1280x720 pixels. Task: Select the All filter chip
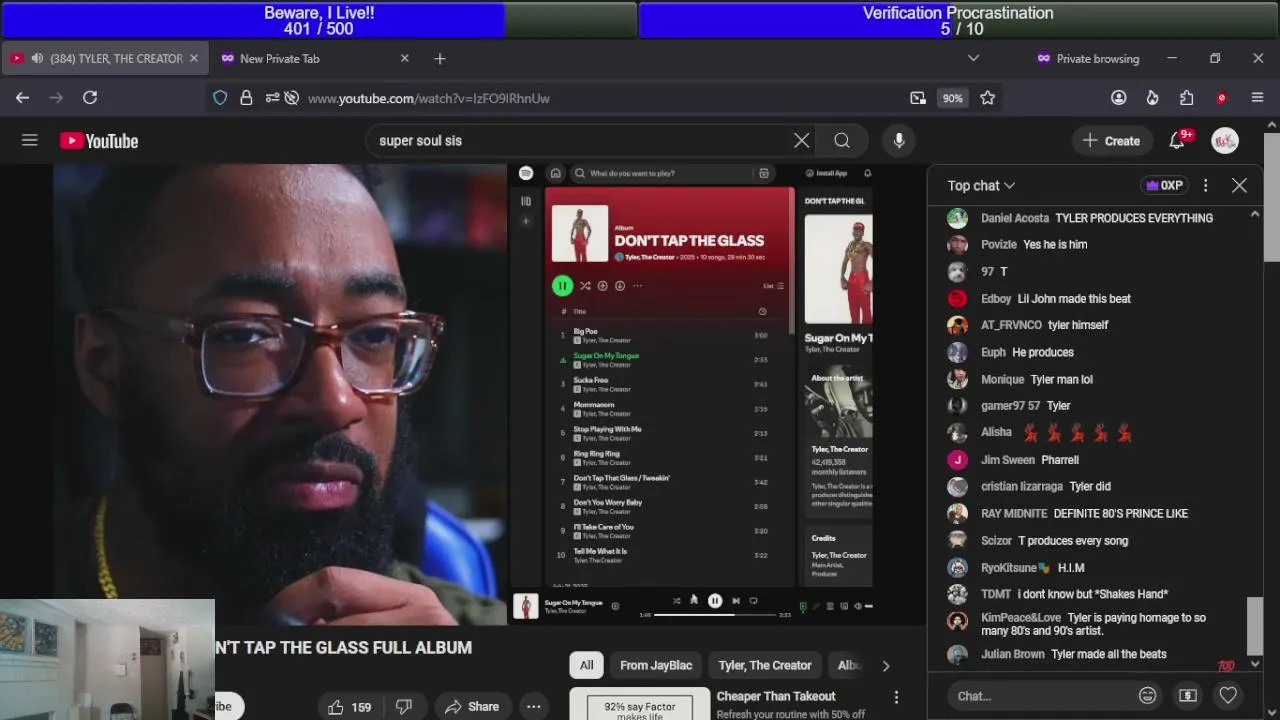tap(586, 665)
